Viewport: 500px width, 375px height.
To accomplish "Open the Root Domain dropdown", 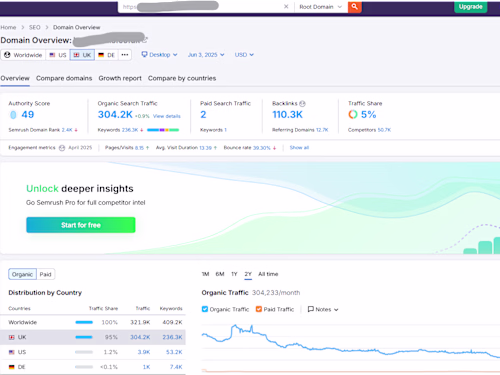I will pyautogui.click(x=320, y=7).
